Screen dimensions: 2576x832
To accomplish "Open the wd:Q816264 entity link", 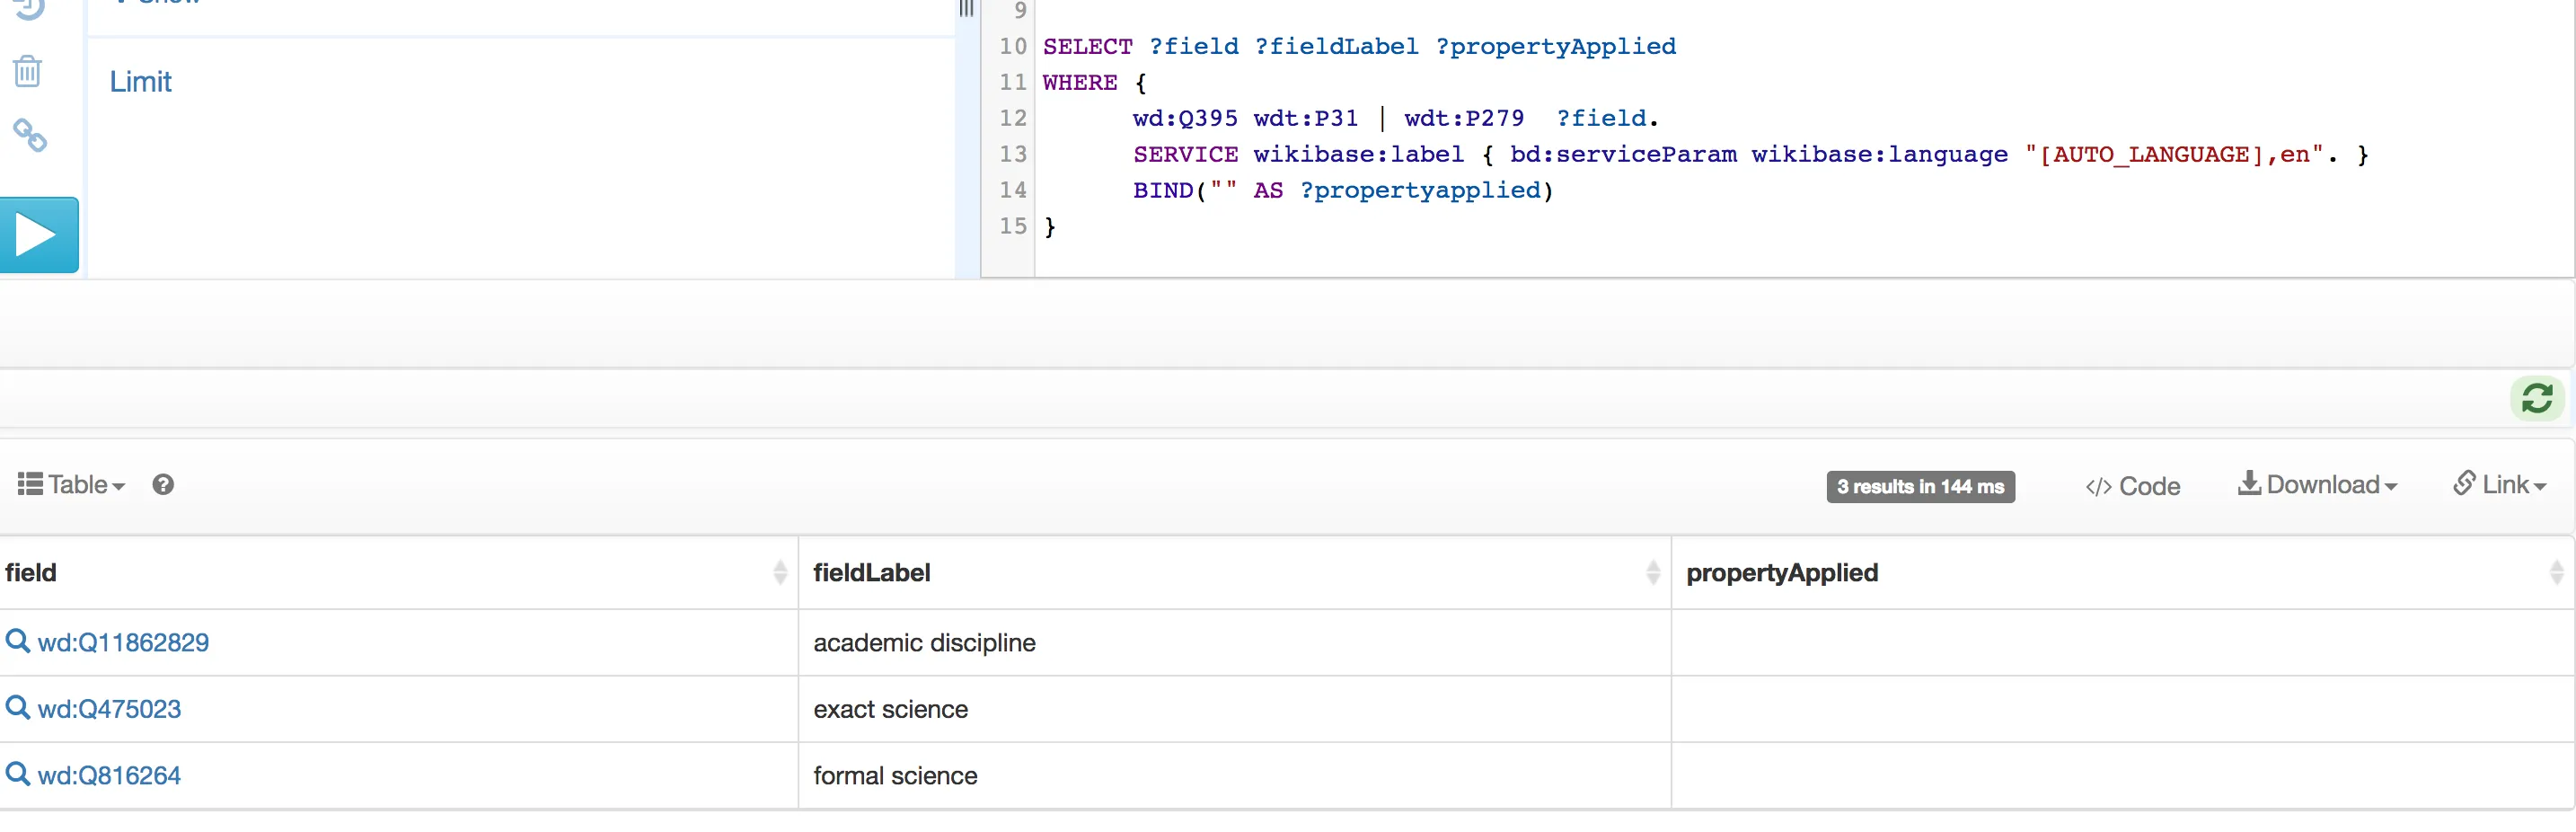I will 109,775.
